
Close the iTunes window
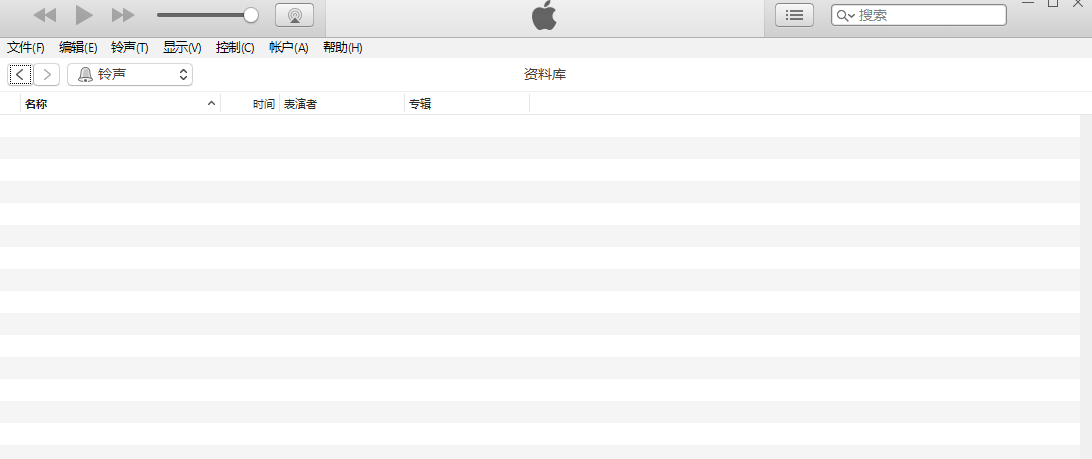tap(1079, 3)
